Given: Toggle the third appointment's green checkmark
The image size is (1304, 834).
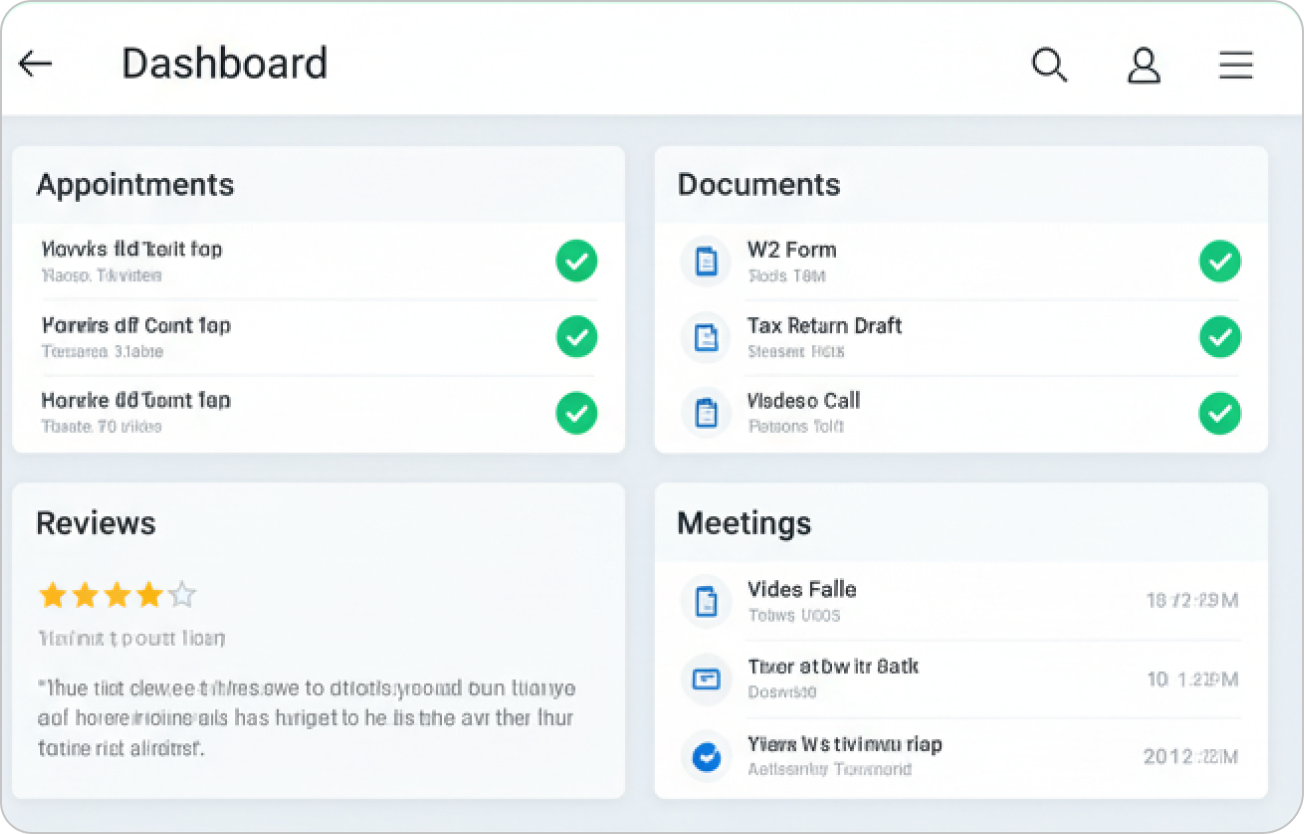Looking at the screenshot, I should tap(576, 413).
